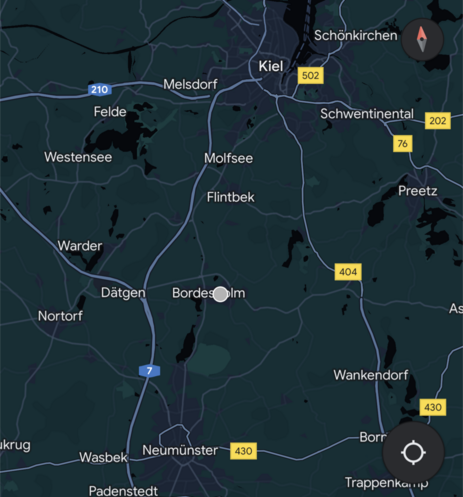Click the 430 marker below Wankendorf
463x497 pixels.
(433, 407)
